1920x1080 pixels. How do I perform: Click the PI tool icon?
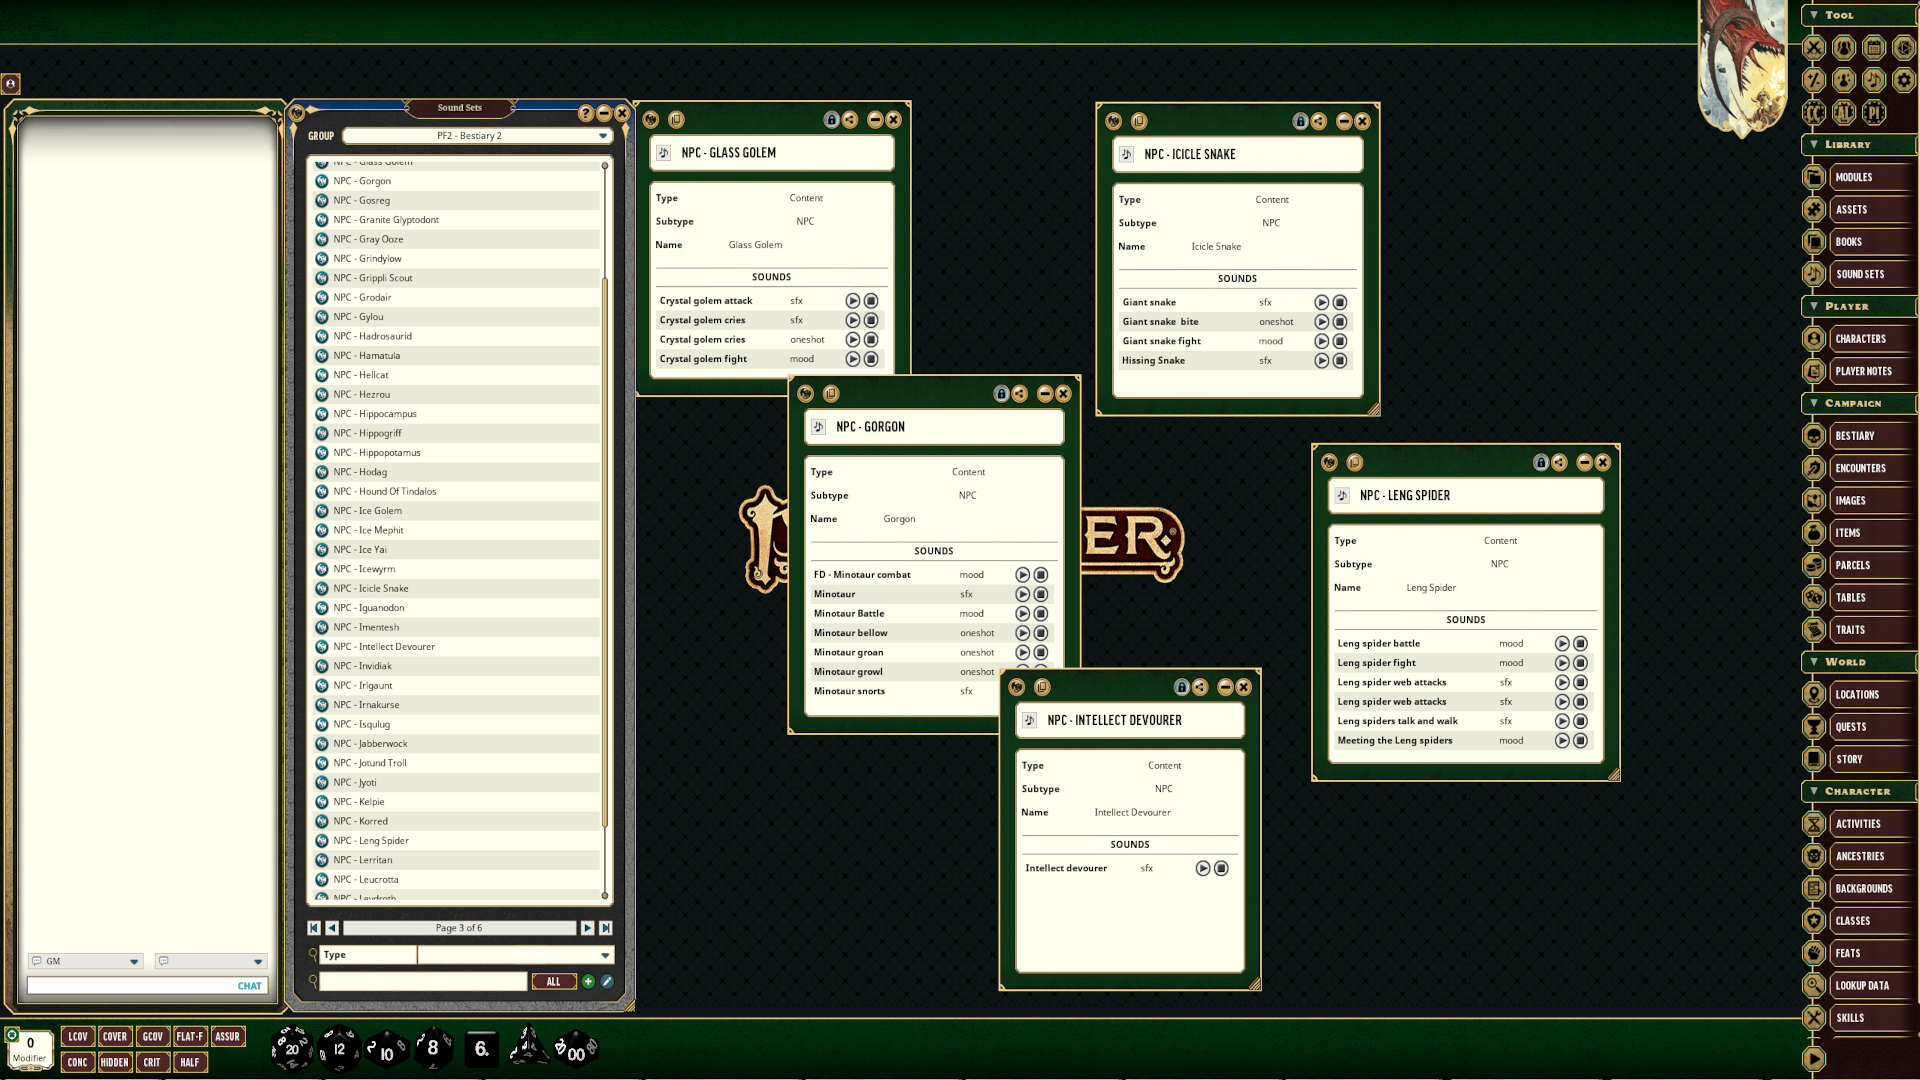tap(1874, 113)
